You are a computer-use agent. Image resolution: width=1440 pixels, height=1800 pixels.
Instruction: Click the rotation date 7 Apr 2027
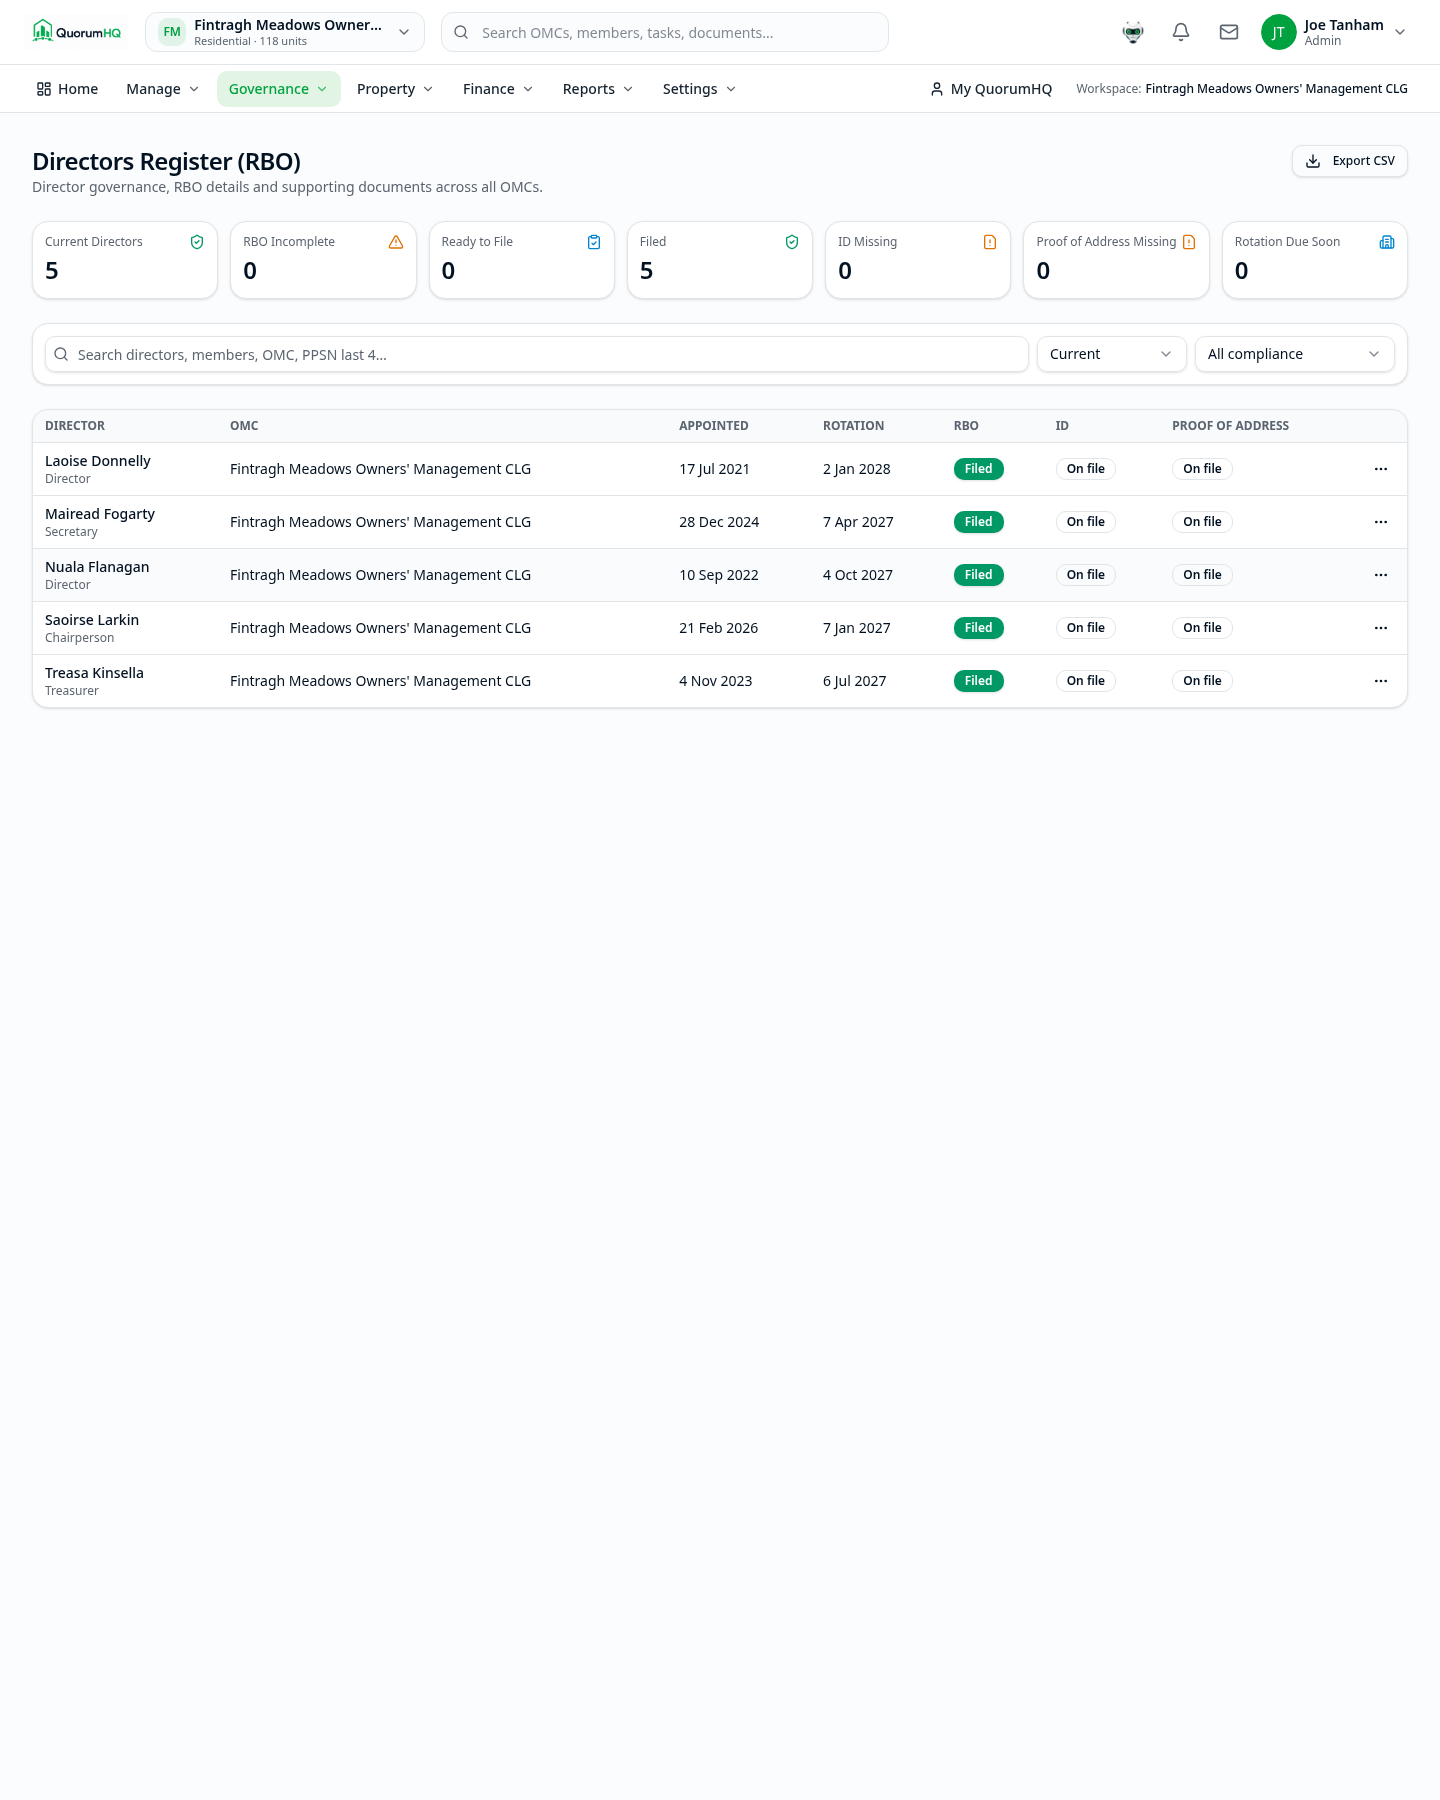(x=858, y=522)
